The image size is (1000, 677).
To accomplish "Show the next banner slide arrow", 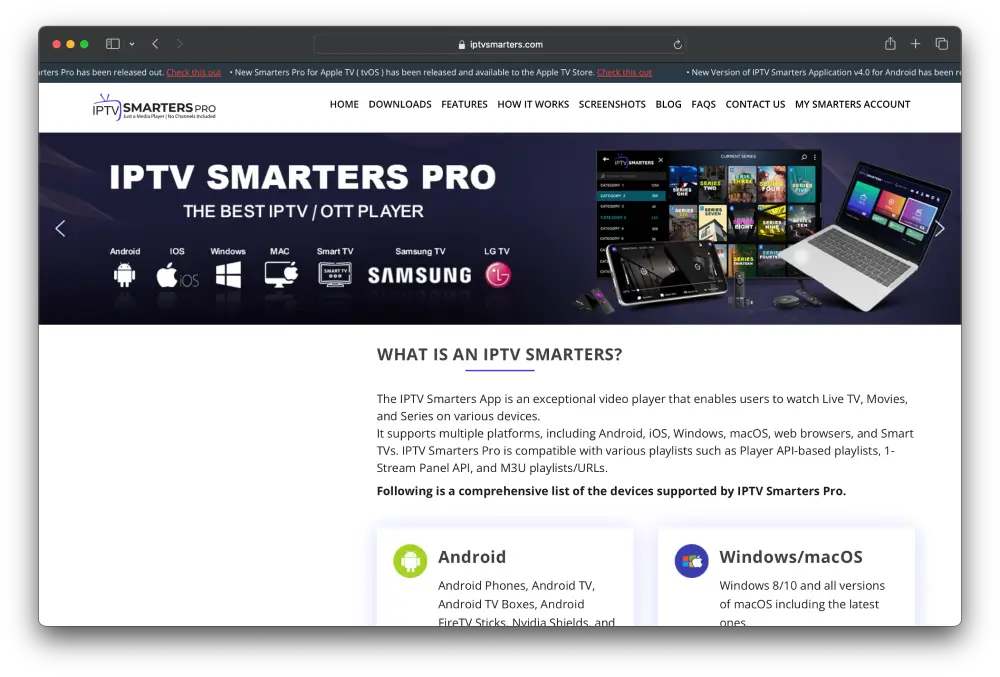I will (x=939, y=228).
